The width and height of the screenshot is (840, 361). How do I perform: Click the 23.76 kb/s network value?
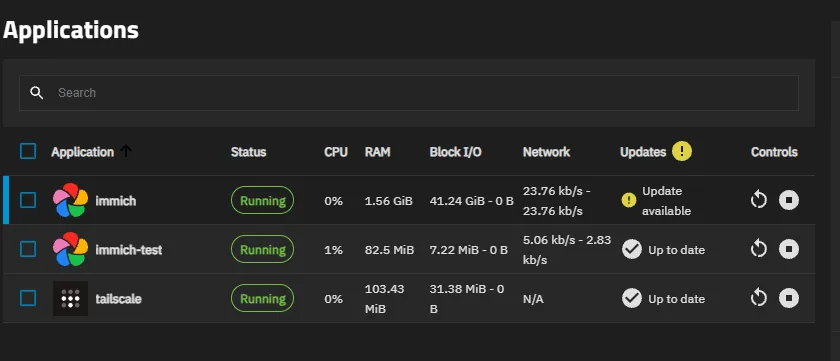click(557, 201)
